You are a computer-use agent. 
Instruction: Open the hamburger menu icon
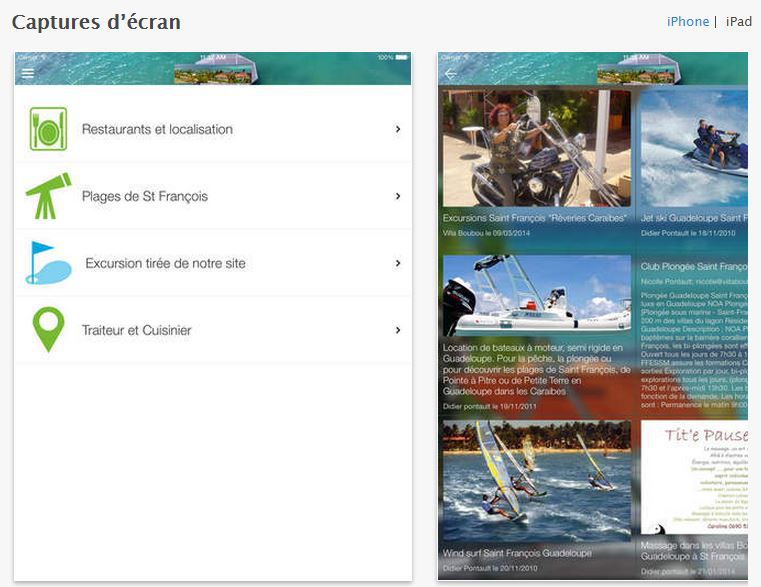click(x=28, y=73)
